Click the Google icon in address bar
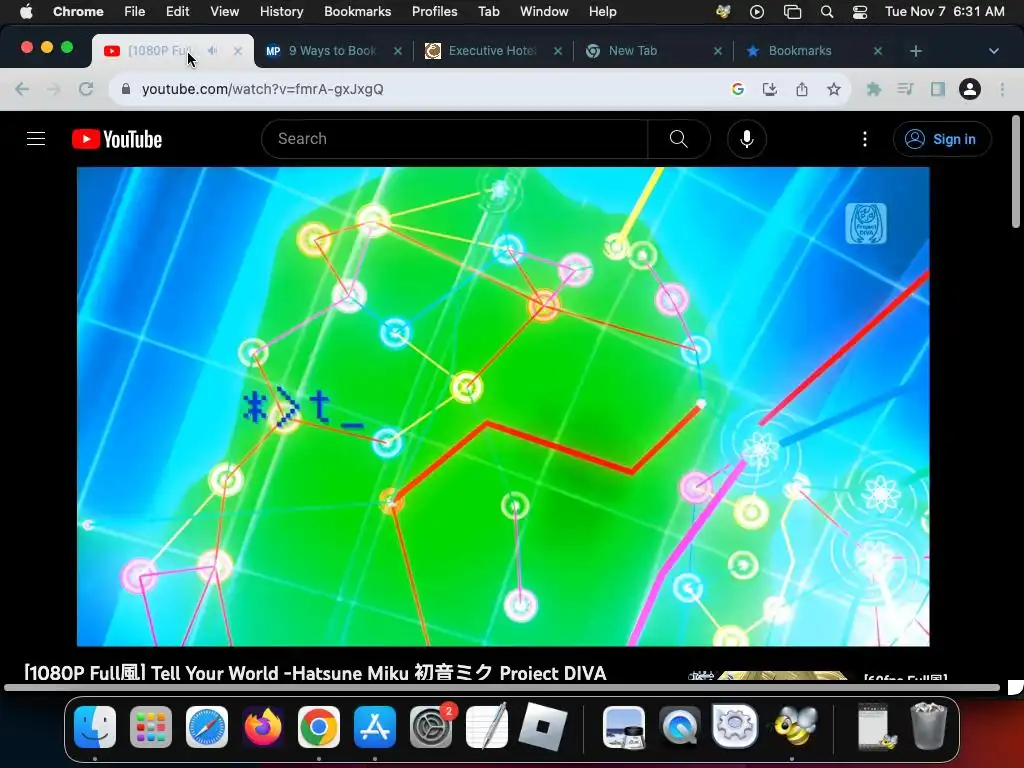Image resolution: width=1024 pixels, height=768 pixels. coord(738,89)
